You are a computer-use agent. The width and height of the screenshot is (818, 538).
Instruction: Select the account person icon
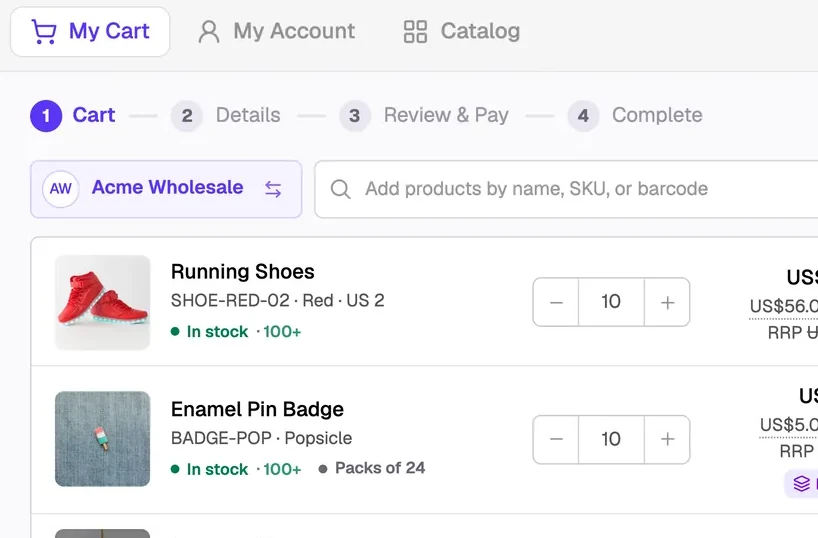209,31
